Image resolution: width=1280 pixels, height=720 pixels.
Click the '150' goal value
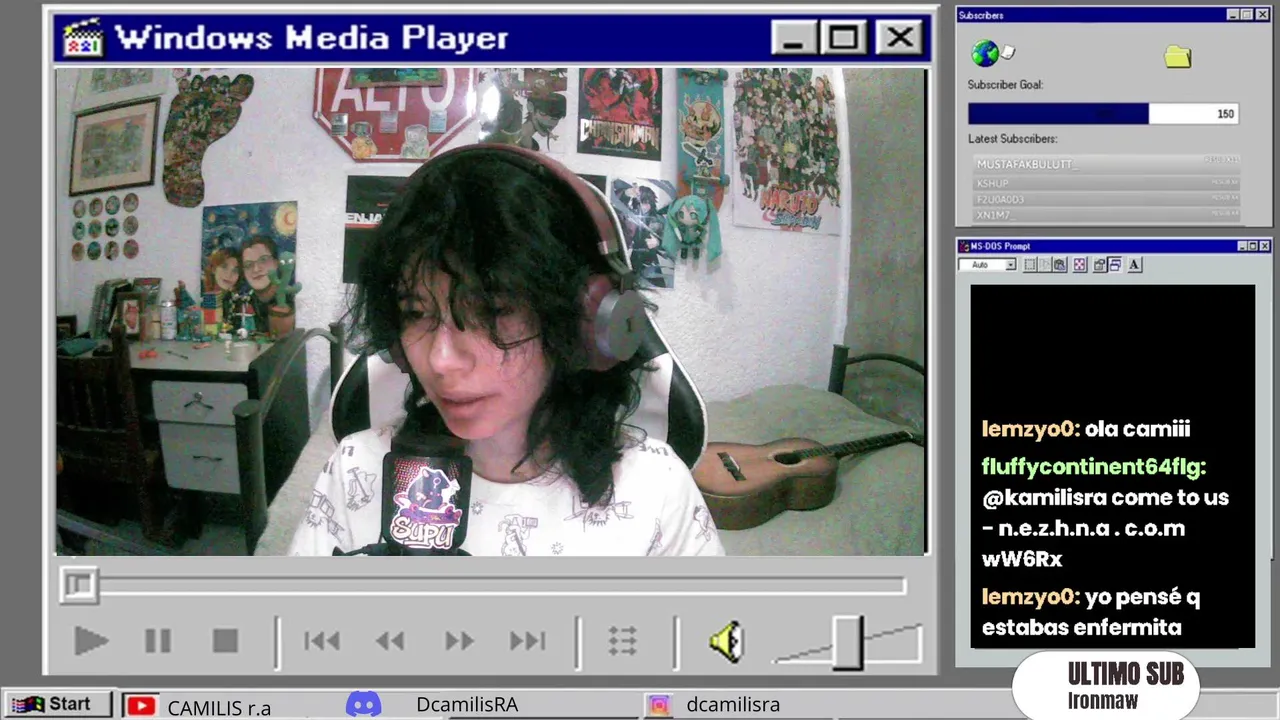[1225, 114]
